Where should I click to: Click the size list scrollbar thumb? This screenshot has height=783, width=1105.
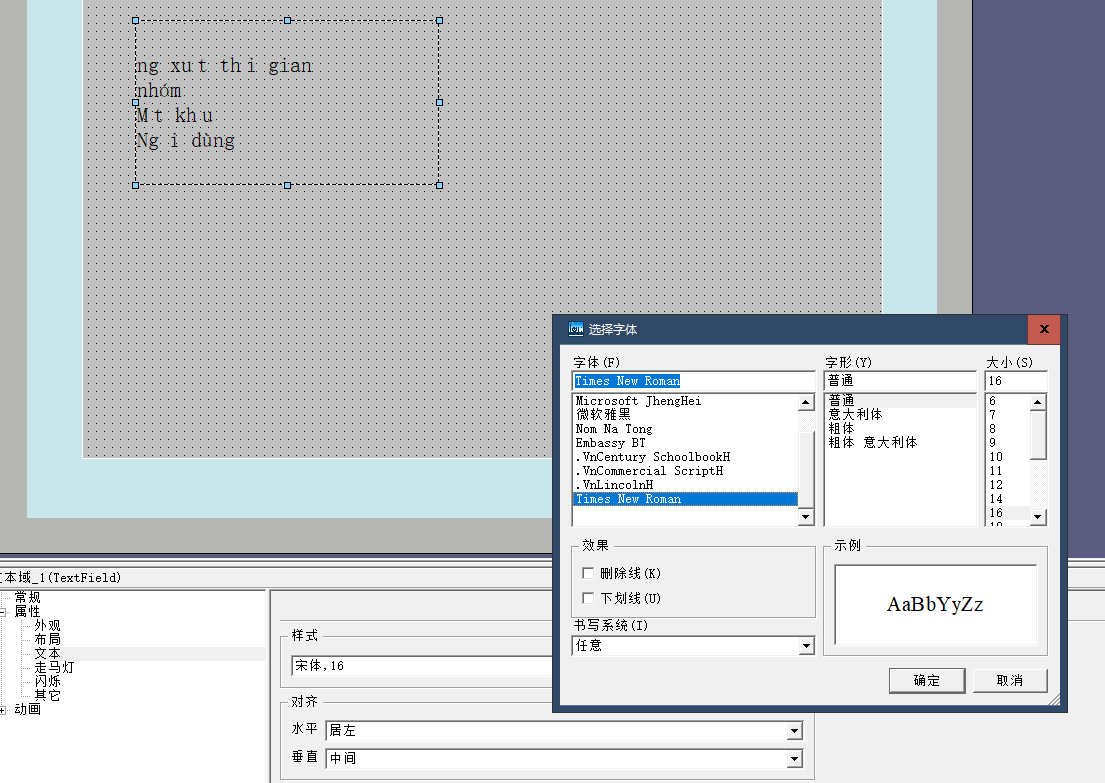point(1037,435)
